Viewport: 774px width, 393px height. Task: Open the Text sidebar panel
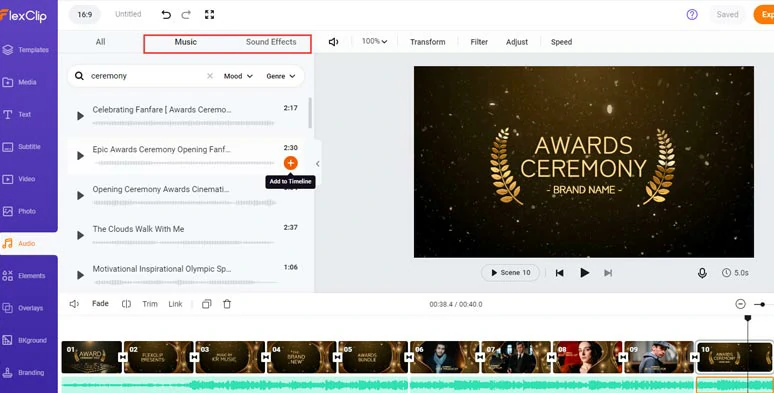pos(17,115)
